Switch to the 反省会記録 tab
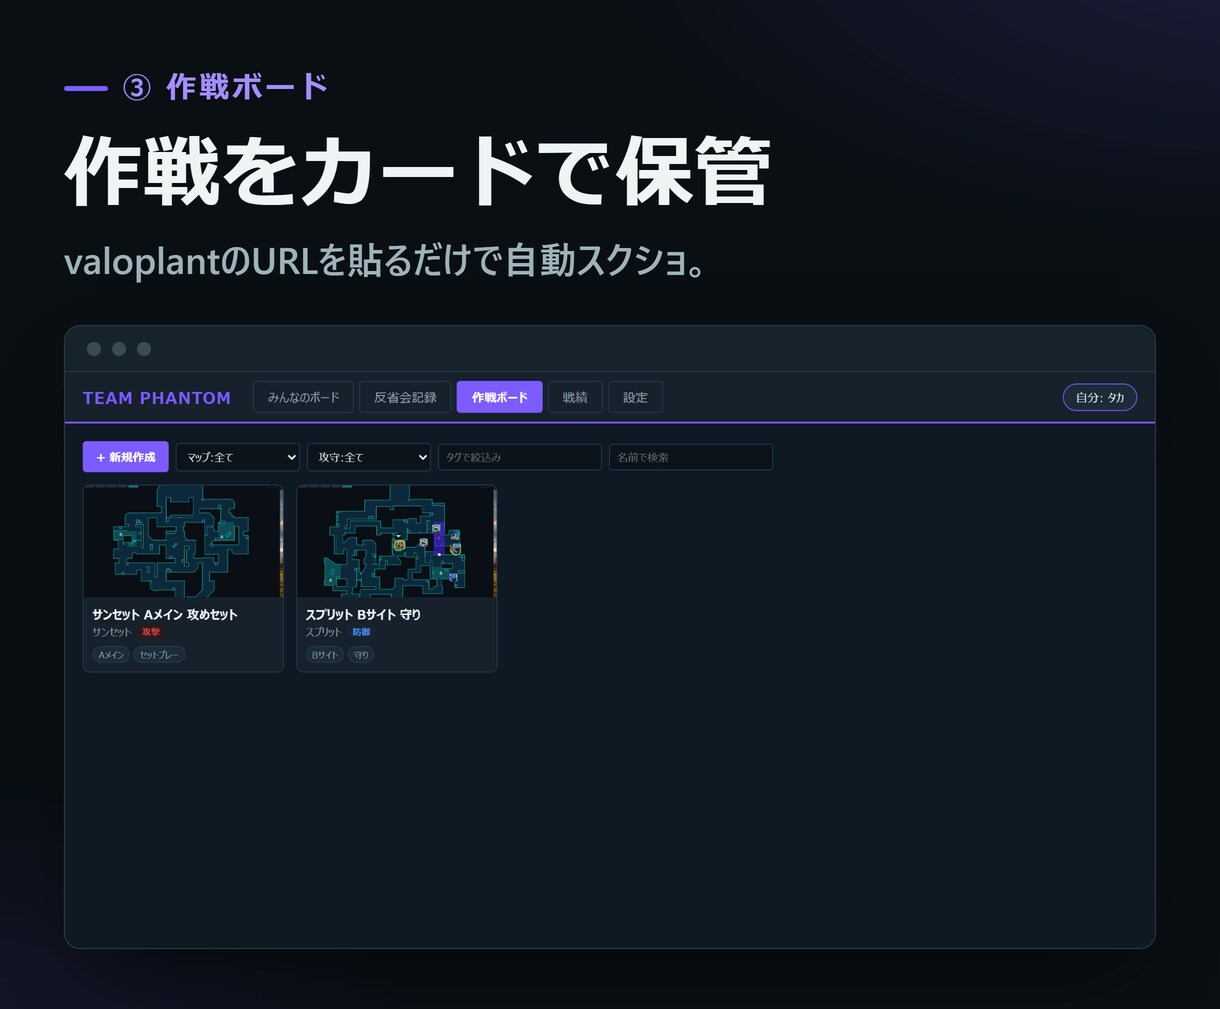The height and width of the screenshot is (1009, 1220). (405, 397)
